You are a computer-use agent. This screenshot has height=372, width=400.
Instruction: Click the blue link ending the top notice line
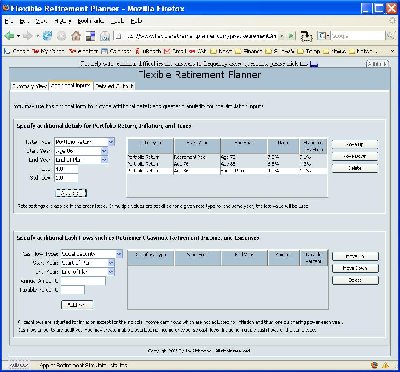[314, 64]
